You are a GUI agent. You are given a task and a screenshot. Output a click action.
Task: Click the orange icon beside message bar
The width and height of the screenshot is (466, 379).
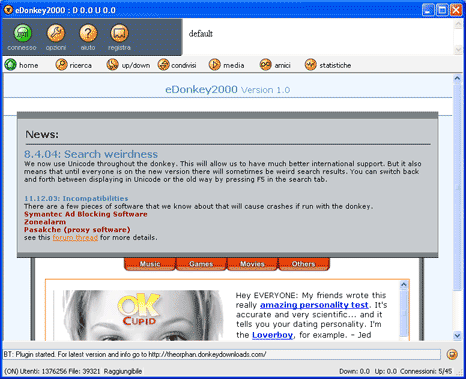point(452,354)
